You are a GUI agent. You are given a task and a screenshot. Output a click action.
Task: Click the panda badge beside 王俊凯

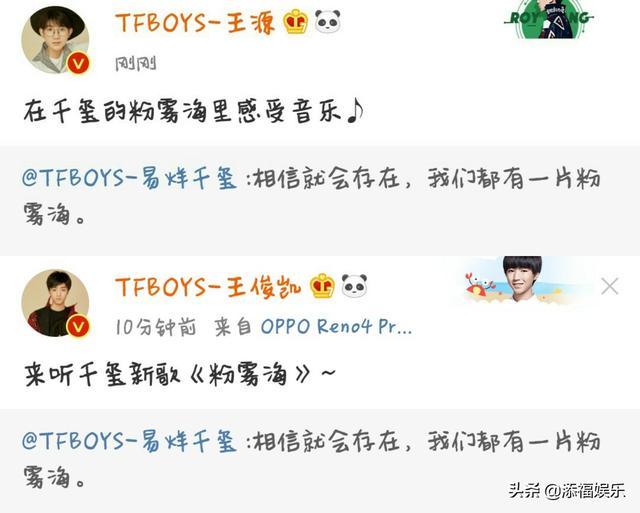pyautogui.click(x=354, y=286)
